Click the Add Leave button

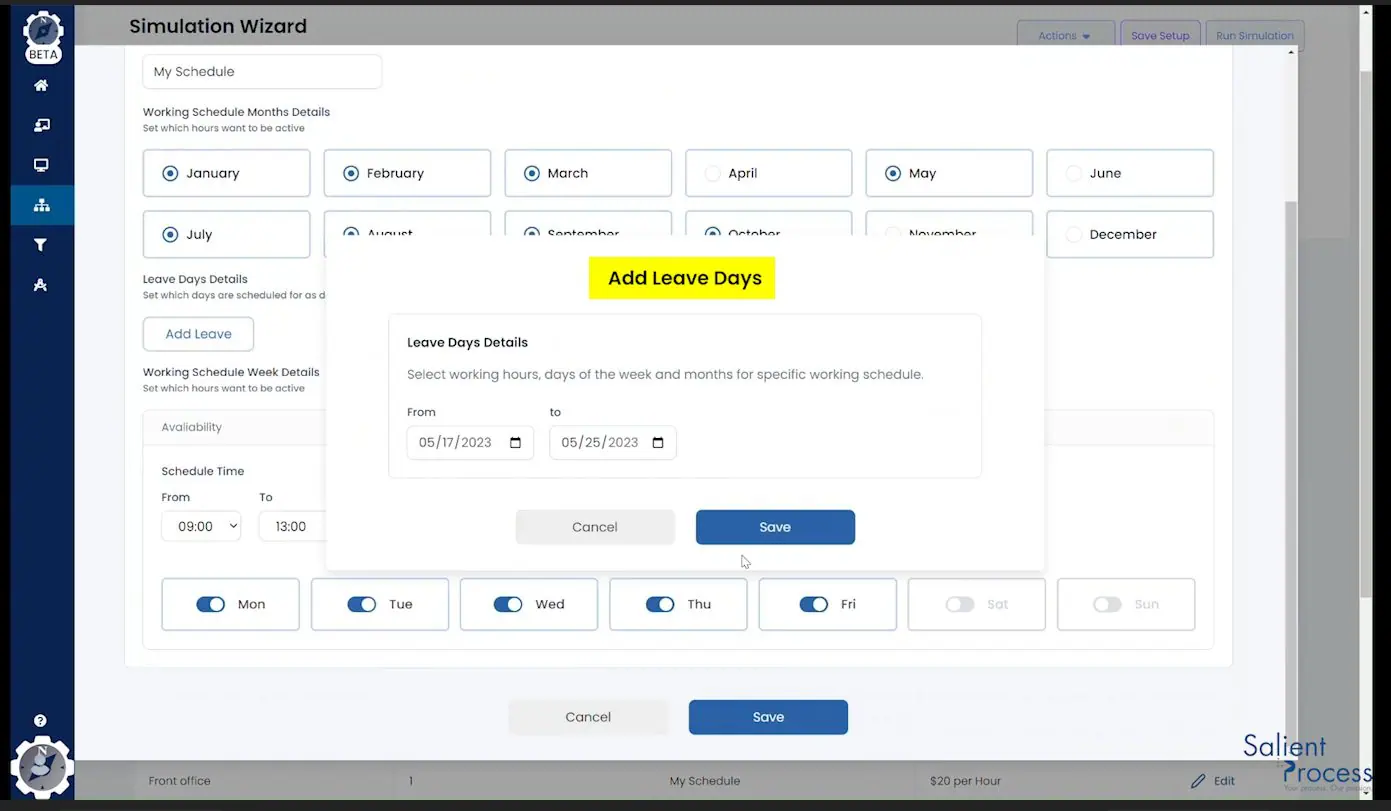click(x=198, y=334)
